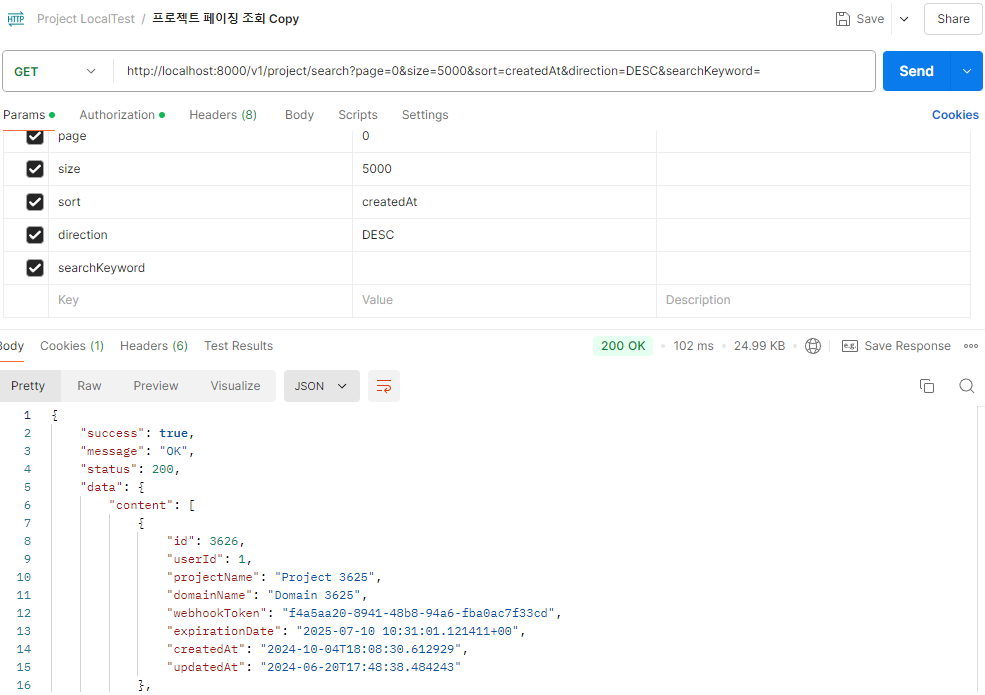This screenshot has width=985, height=695.
Task: Open the Test Results tab
Action: (238, 346)
